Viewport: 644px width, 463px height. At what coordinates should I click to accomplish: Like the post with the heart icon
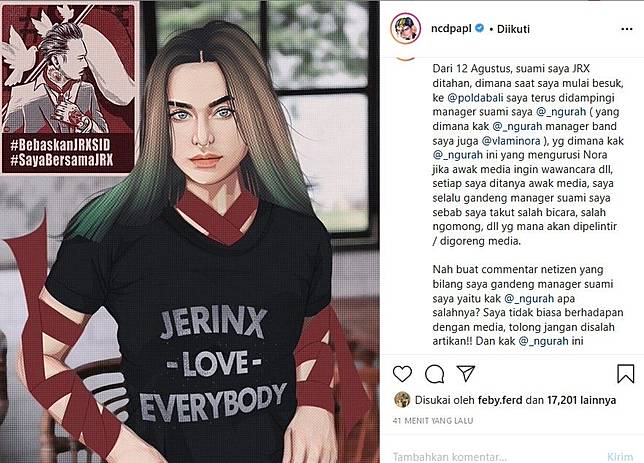pyautogui.click(x=402, y=373)
